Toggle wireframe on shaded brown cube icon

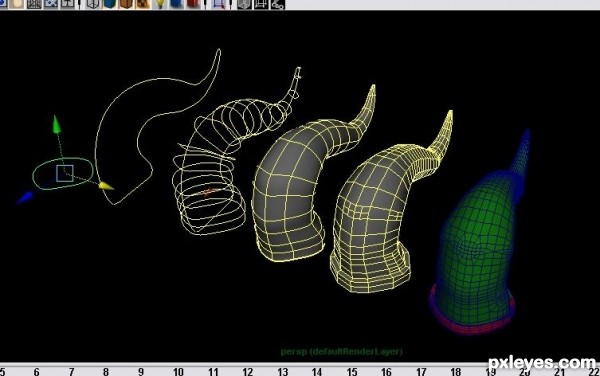(x=126, y=4)
